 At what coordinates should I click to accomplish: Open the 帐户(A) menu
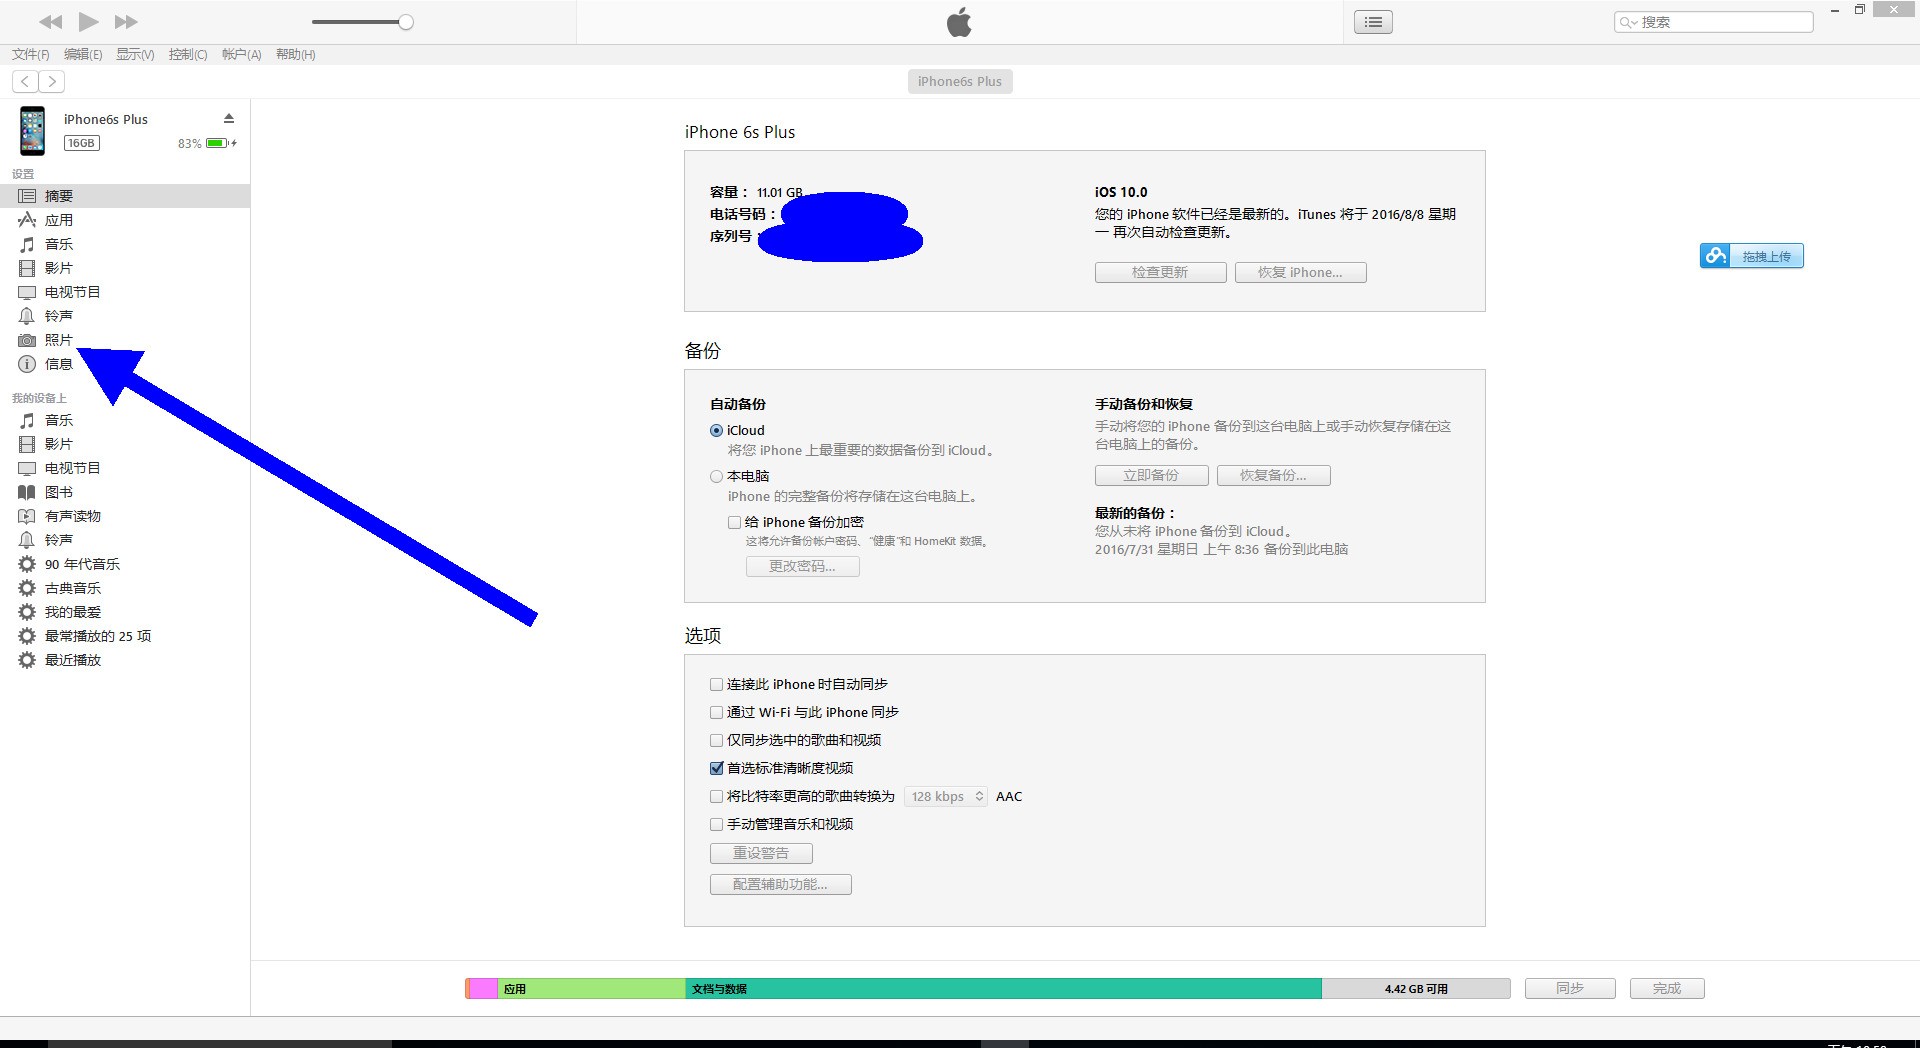[241, 55]
